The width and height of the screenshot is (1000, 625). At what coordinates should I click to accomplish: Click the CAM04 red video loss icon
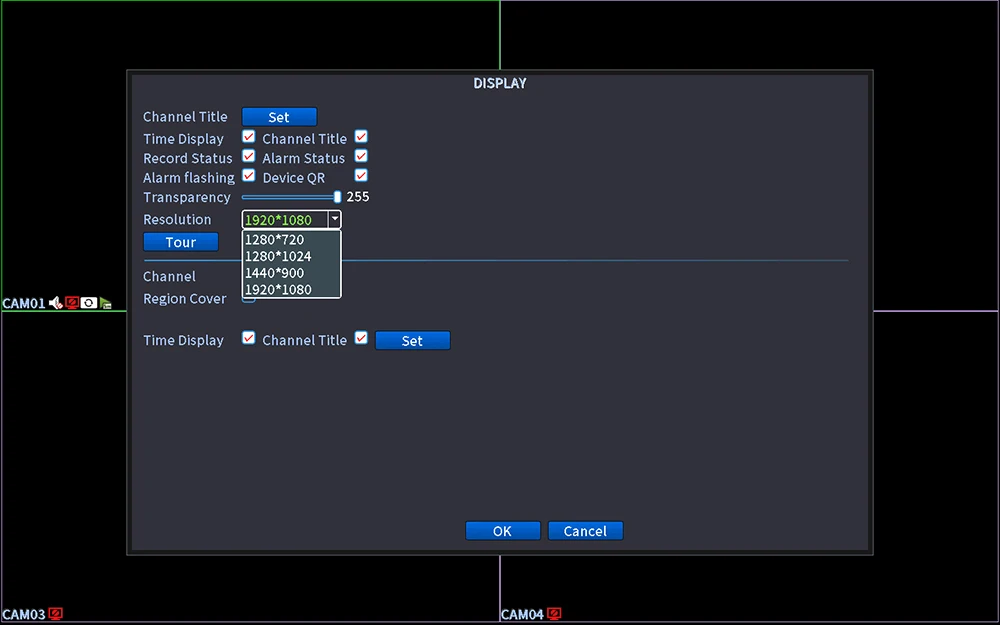(x=554, y=614)
